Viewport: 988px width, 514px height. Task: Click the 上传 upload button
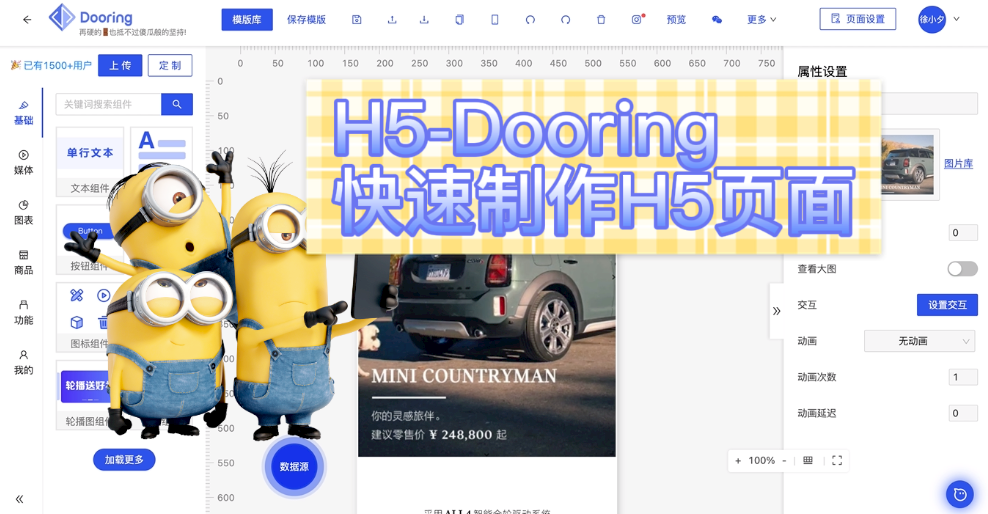(x=120, y=66)
